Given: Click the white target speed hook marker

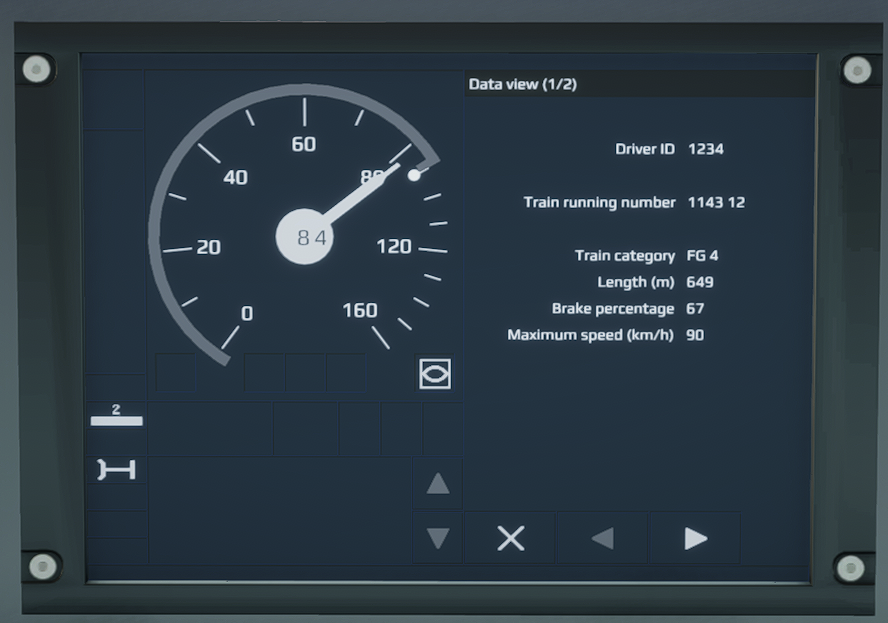Looking at the screenshot, I should pyautogui.click(x=414, y=174).
